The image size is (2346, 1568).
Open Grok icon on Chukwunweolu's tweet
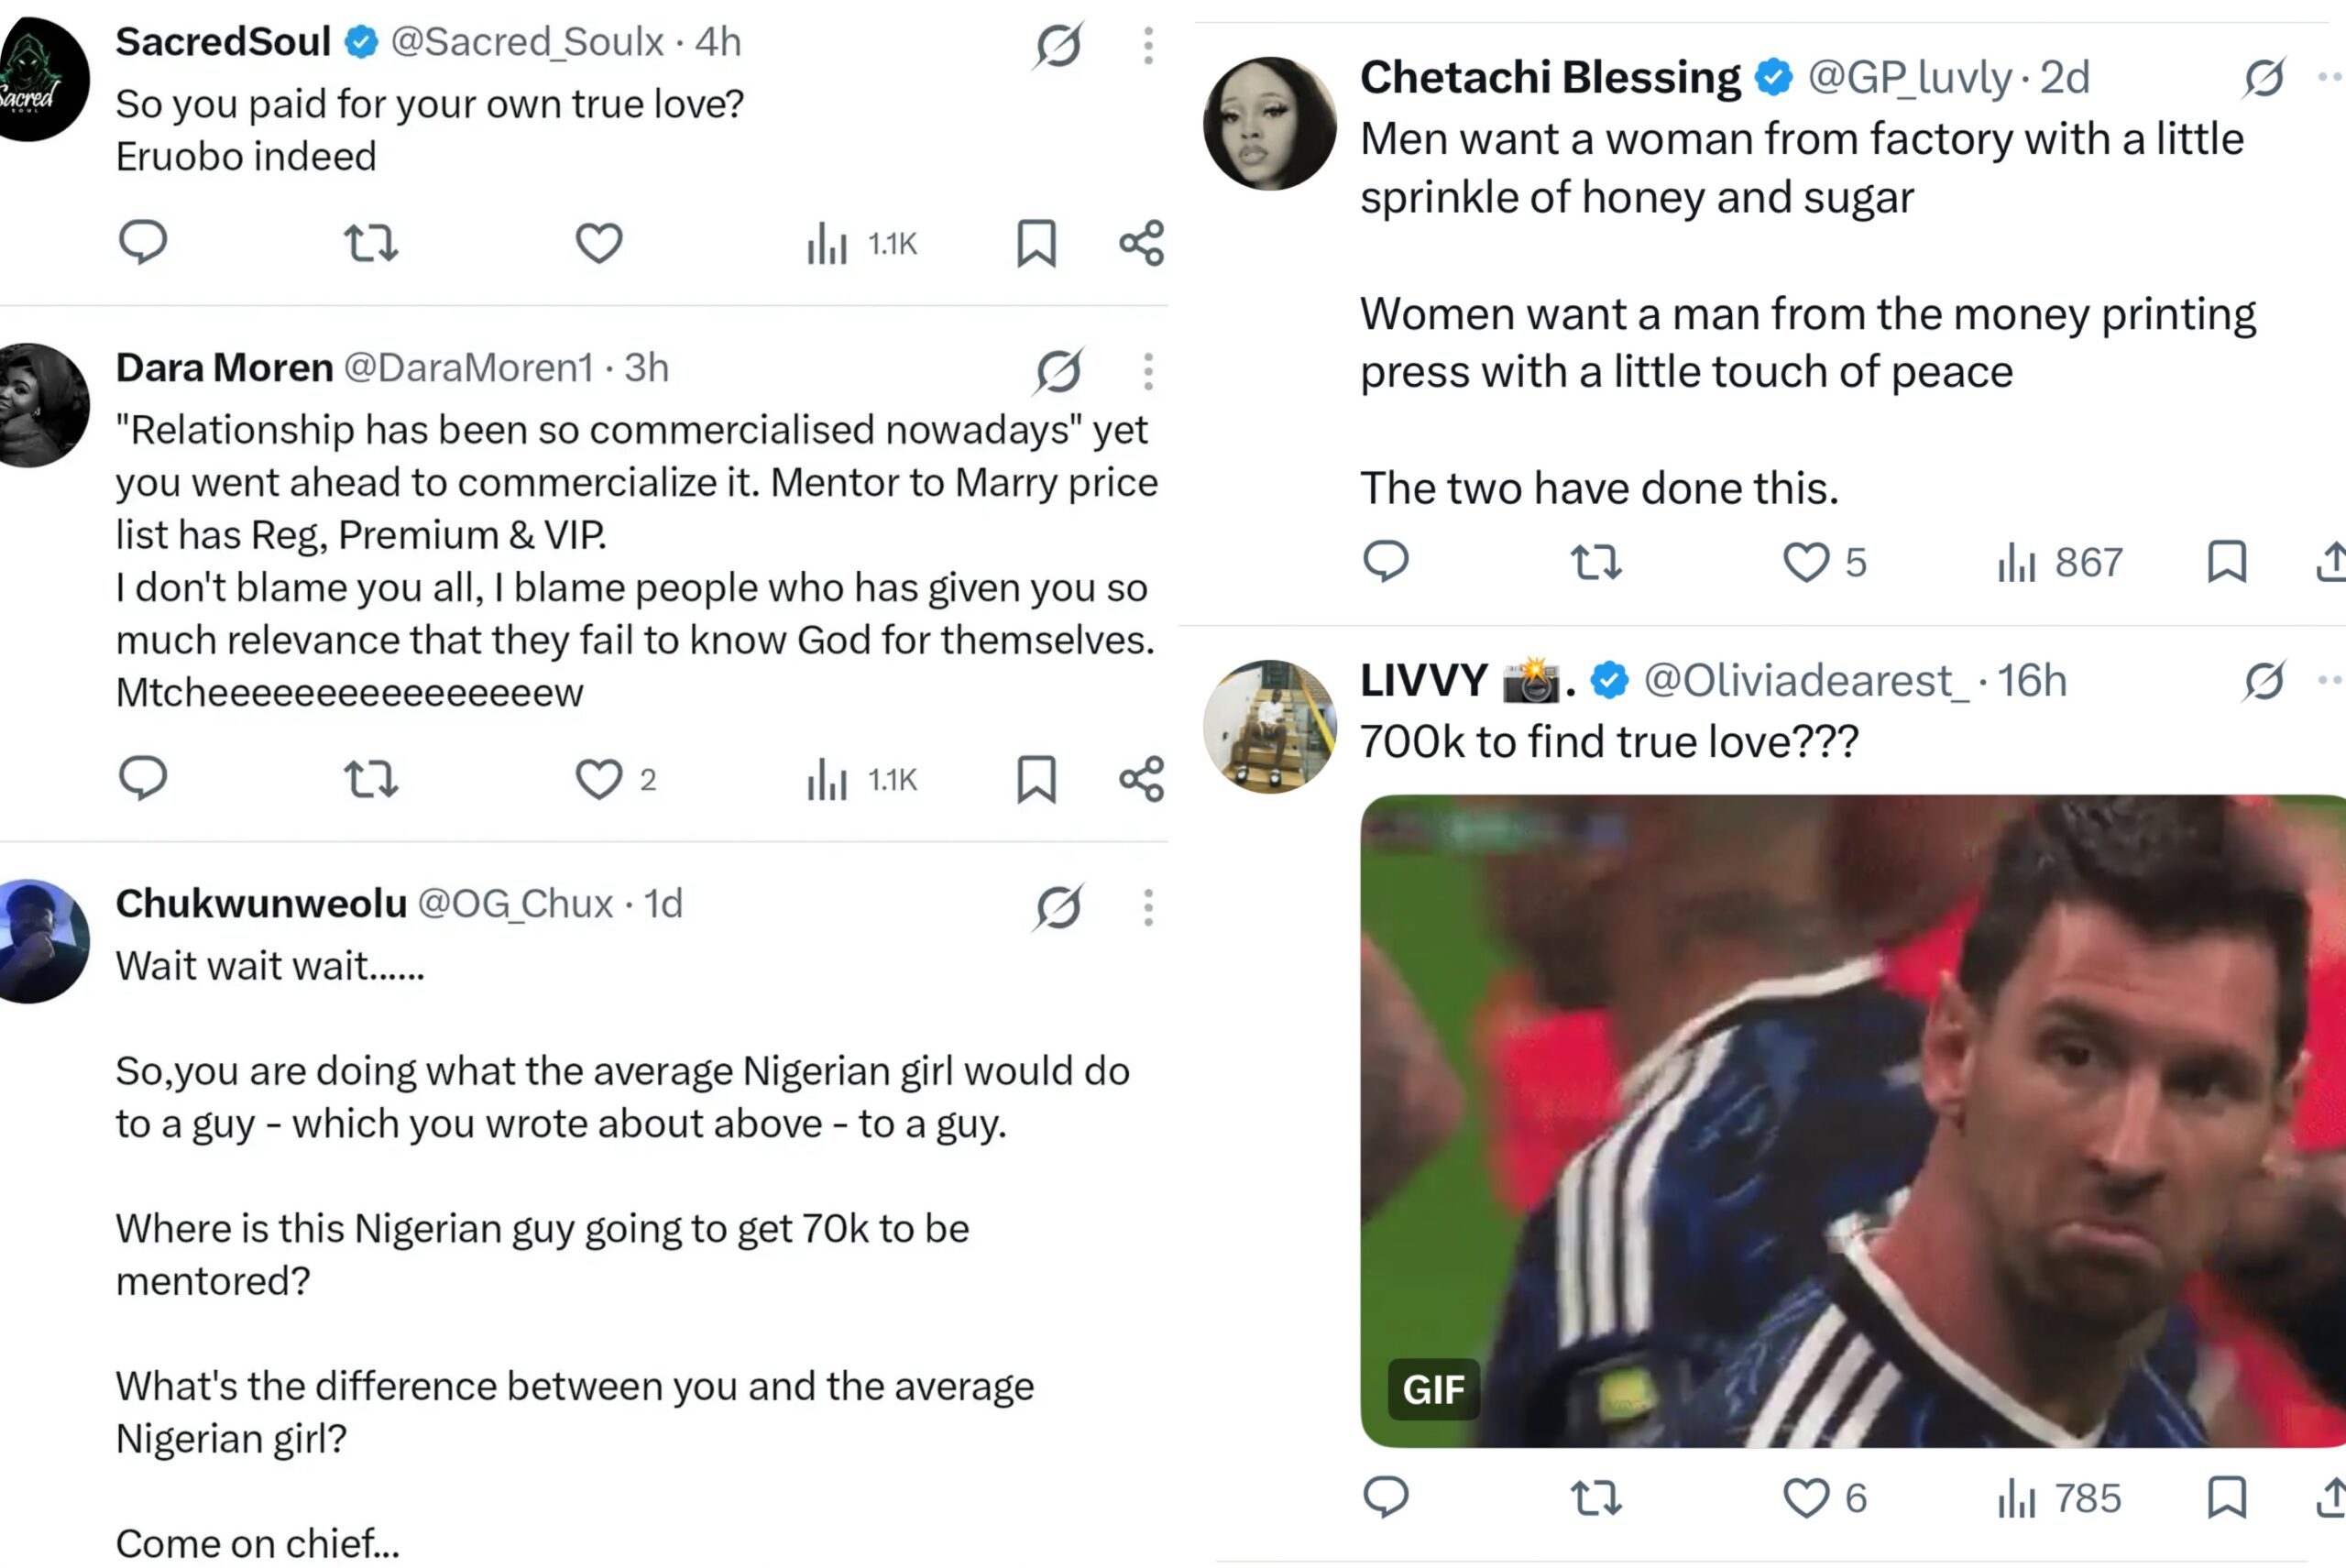click(1058, 907)
